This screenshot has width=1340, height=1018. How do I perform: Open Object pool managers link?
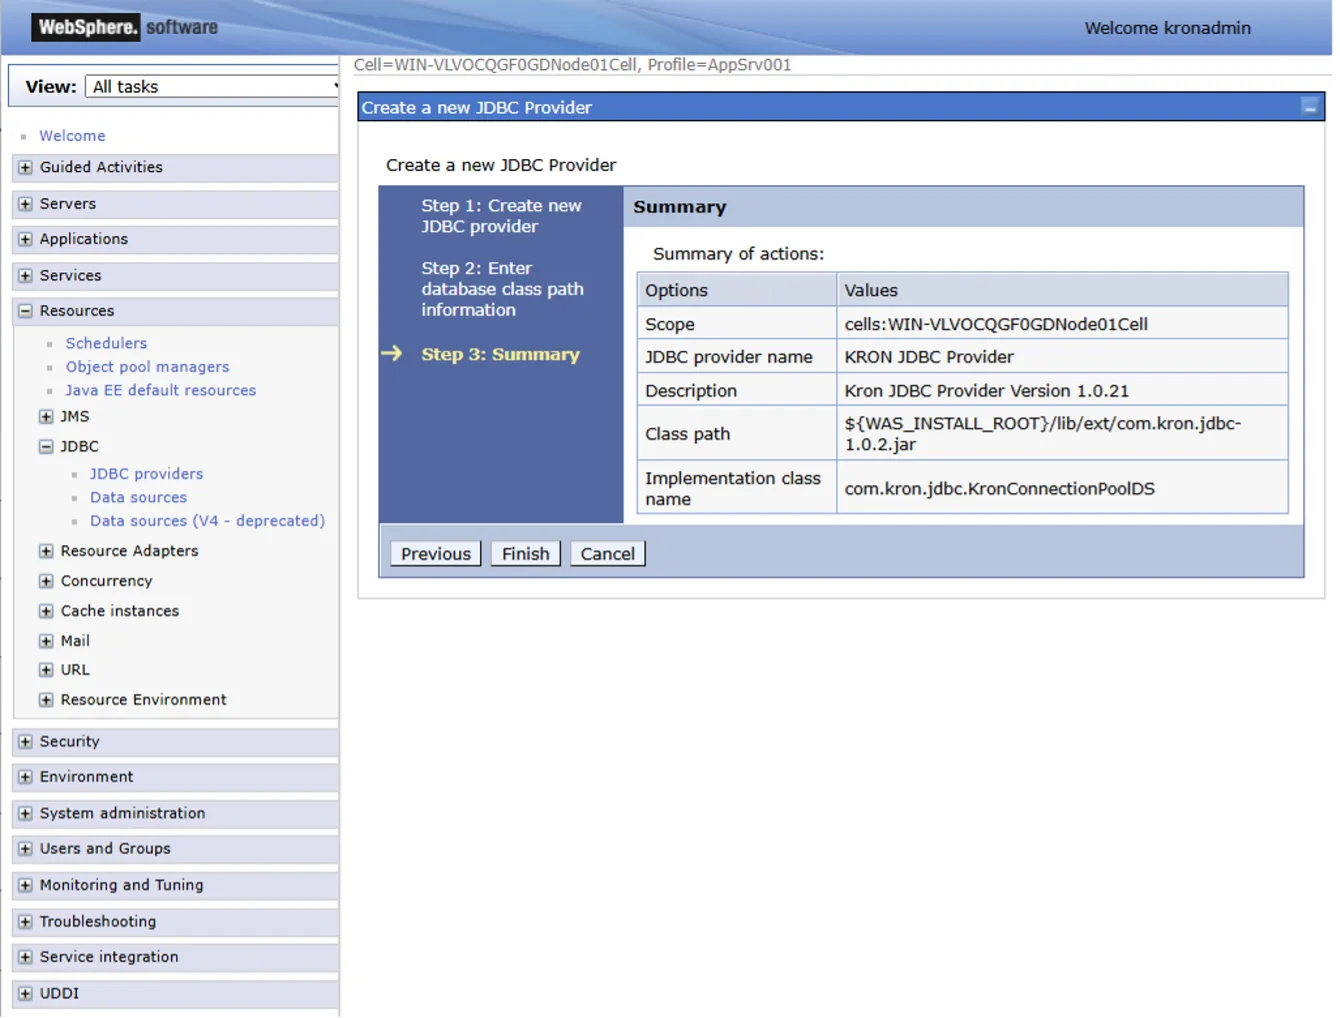coord(147,367)
